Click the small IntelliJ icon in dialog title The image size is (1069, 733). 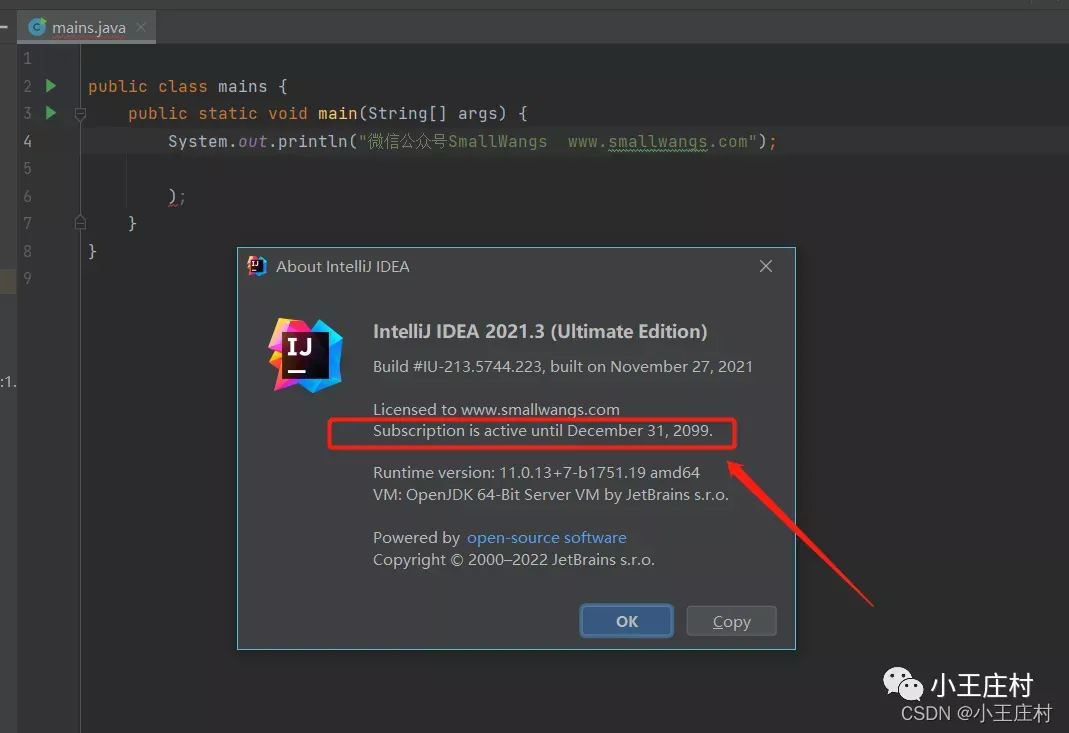257,266
